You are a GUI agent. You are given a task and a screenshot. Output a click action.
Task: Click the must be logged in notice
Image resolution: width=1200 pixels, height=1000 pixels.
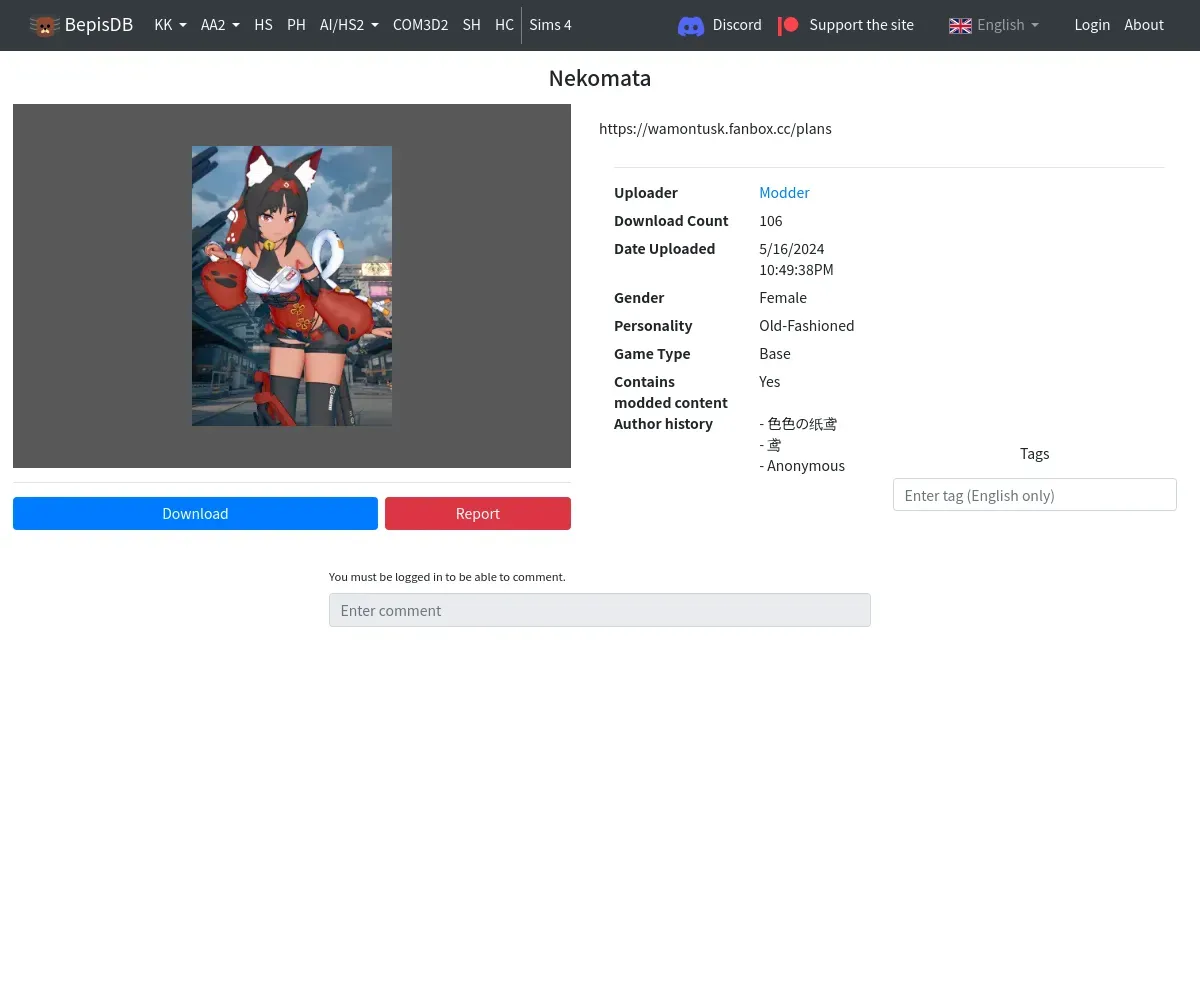pyautogui.click(x=447, y=577)
